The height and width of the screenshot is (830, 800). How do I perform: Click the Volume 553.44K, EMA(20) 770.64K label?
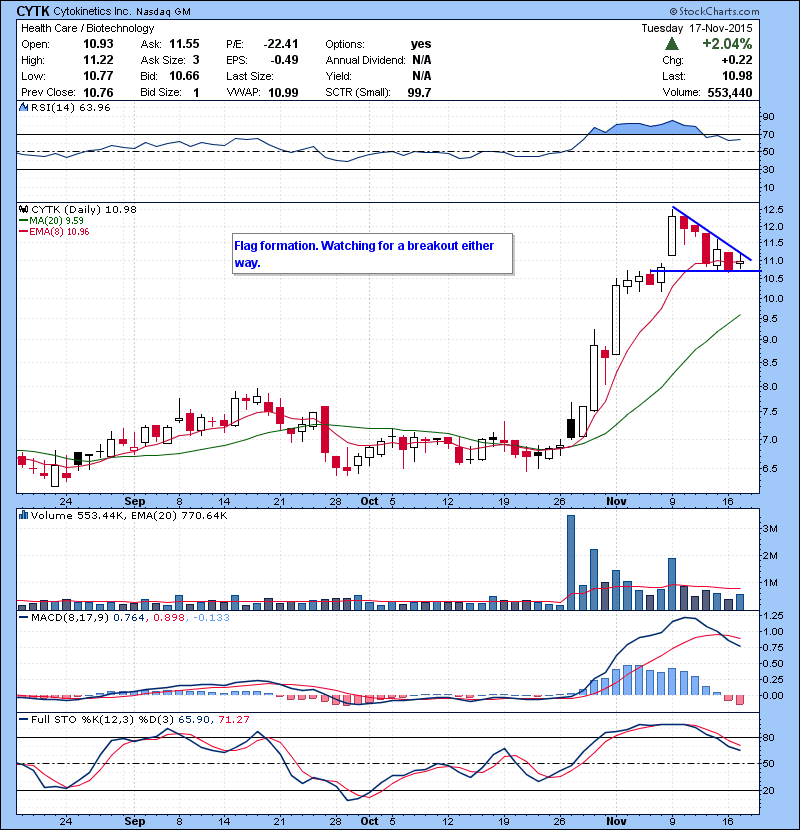[x=129, y=515]
